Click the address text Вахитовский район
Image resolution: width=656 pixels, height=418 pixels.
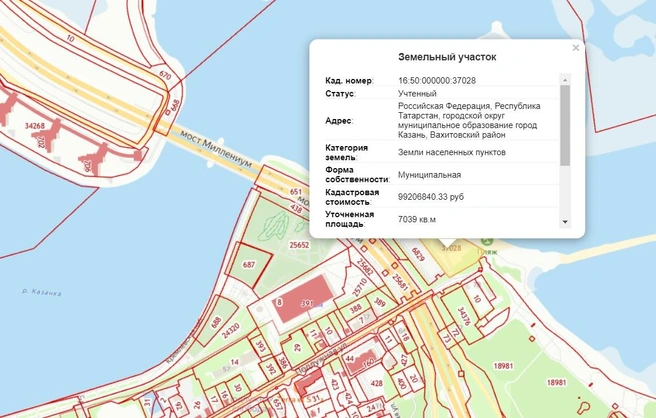(x=468, y=135)
